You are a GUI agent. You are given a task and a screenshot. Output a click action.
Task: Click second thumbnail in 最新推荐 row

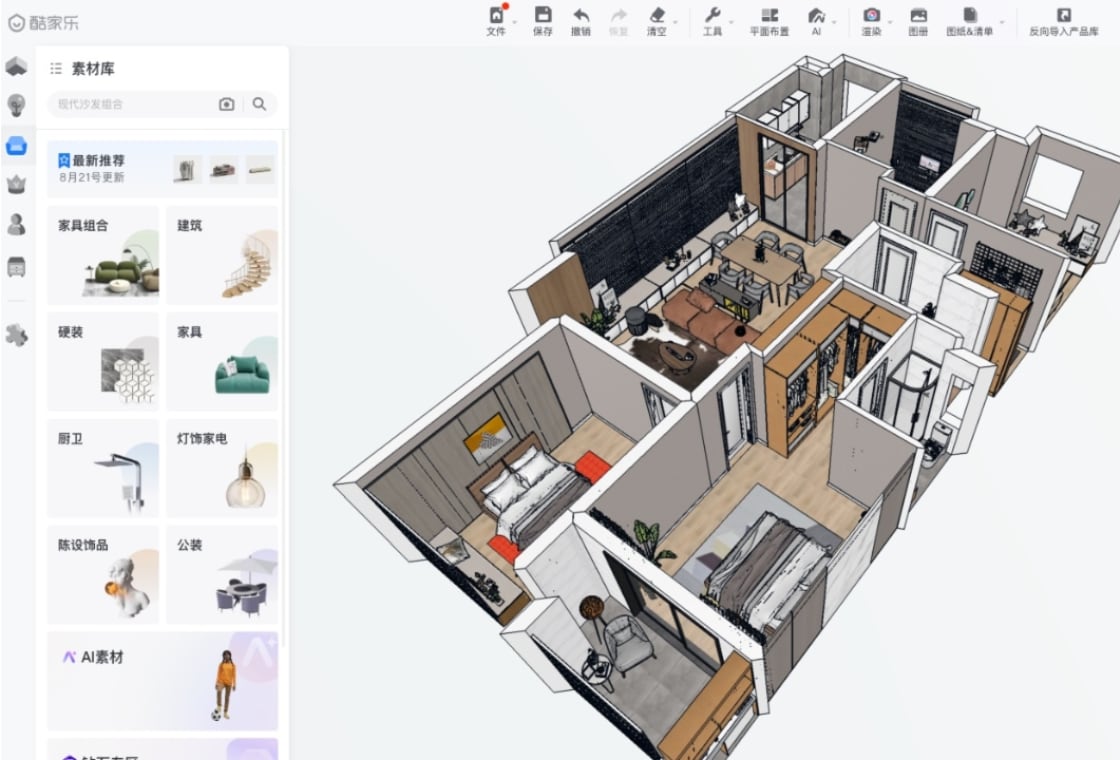coord(224,169)
